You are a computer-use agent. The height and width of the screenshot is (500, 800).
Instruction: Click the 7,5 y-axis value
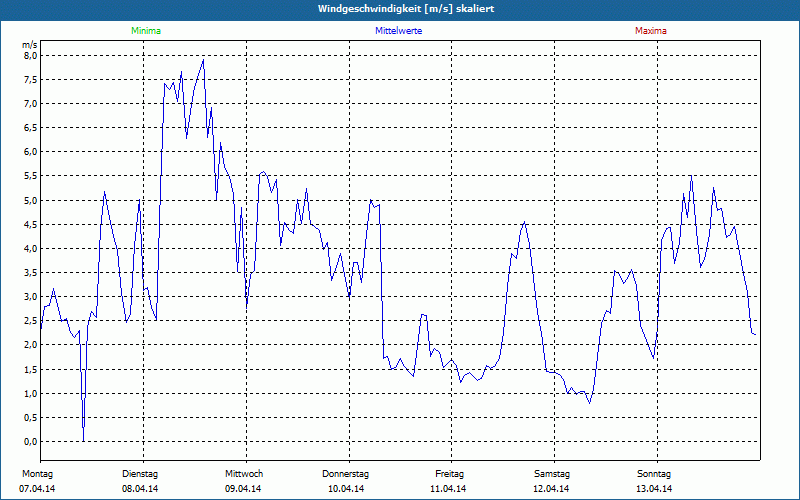click(x=31, y=80)
